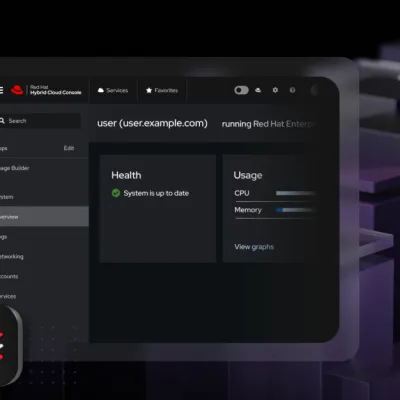Select the Overview sidebar item

[44, 217]
